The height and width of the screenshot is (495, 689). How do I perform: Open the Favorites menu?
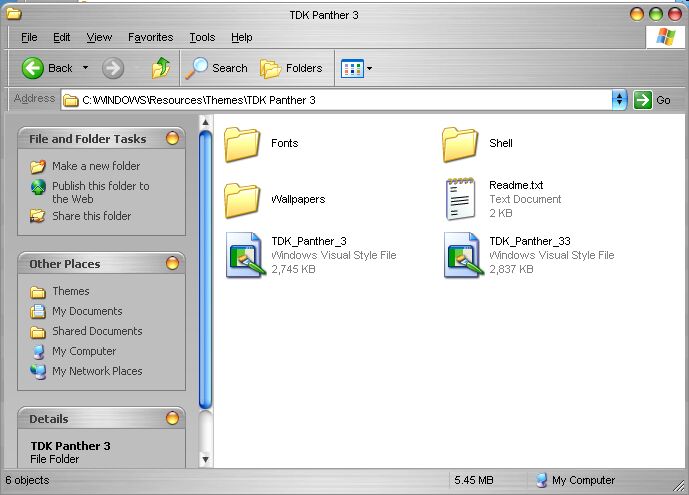pyautogui.click(x=150, y=37)
